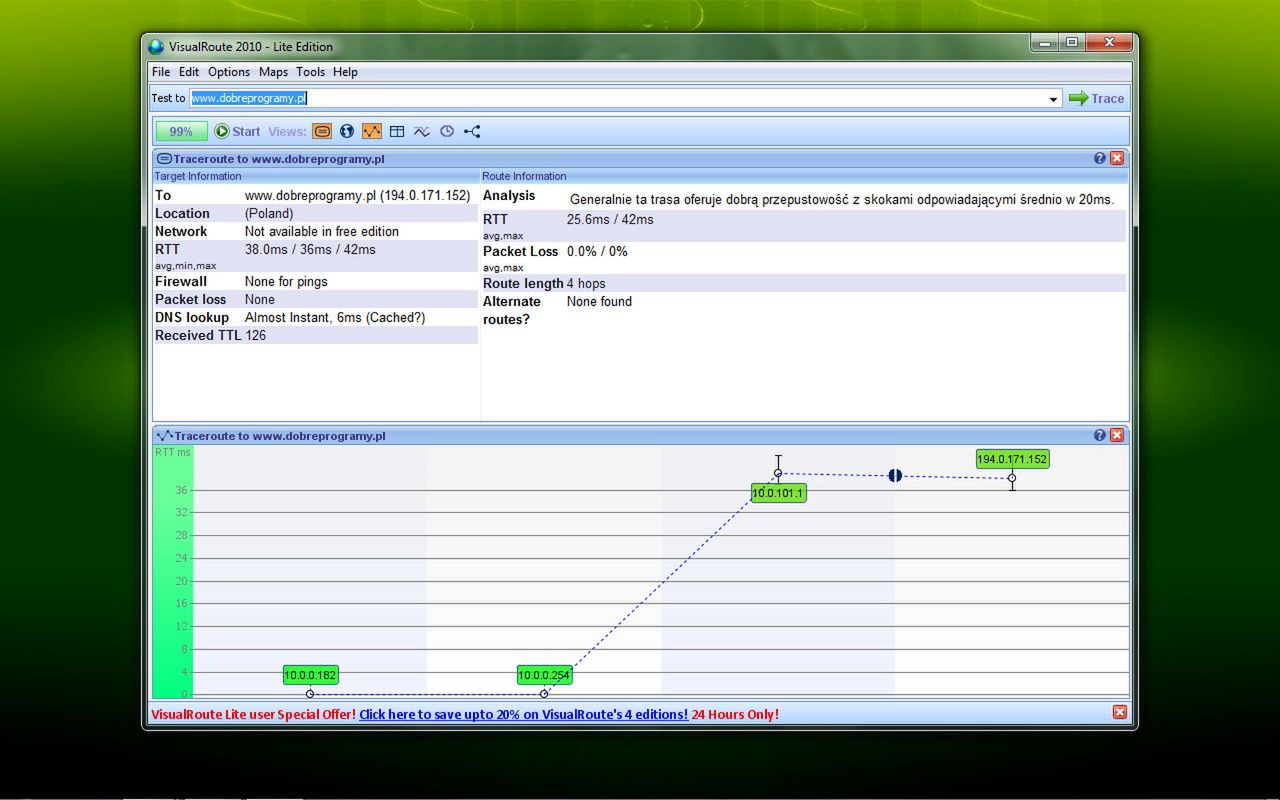Open the analysis curve view icon
Screen dimensions: 1280x800
pyautogui.click(x=422, y=131)
